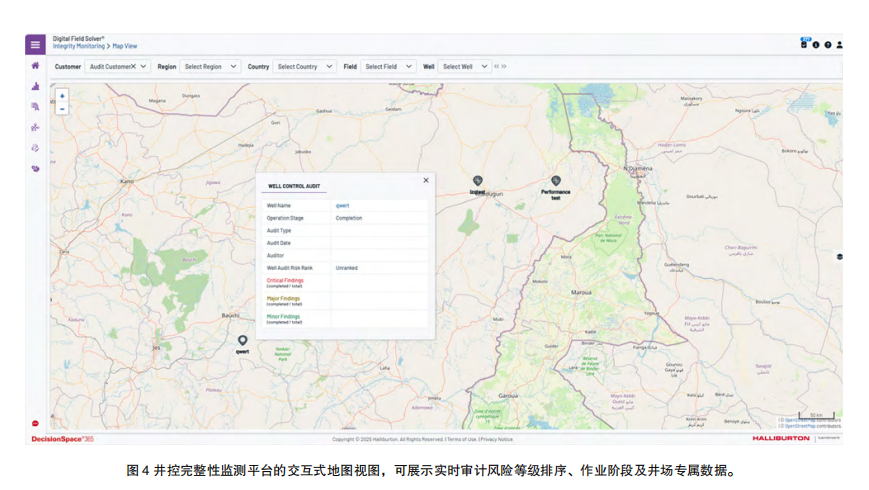The image size is (869, 490).
Task: Click the red alert icon at sidebar bottom
Action: coord(35,423)
